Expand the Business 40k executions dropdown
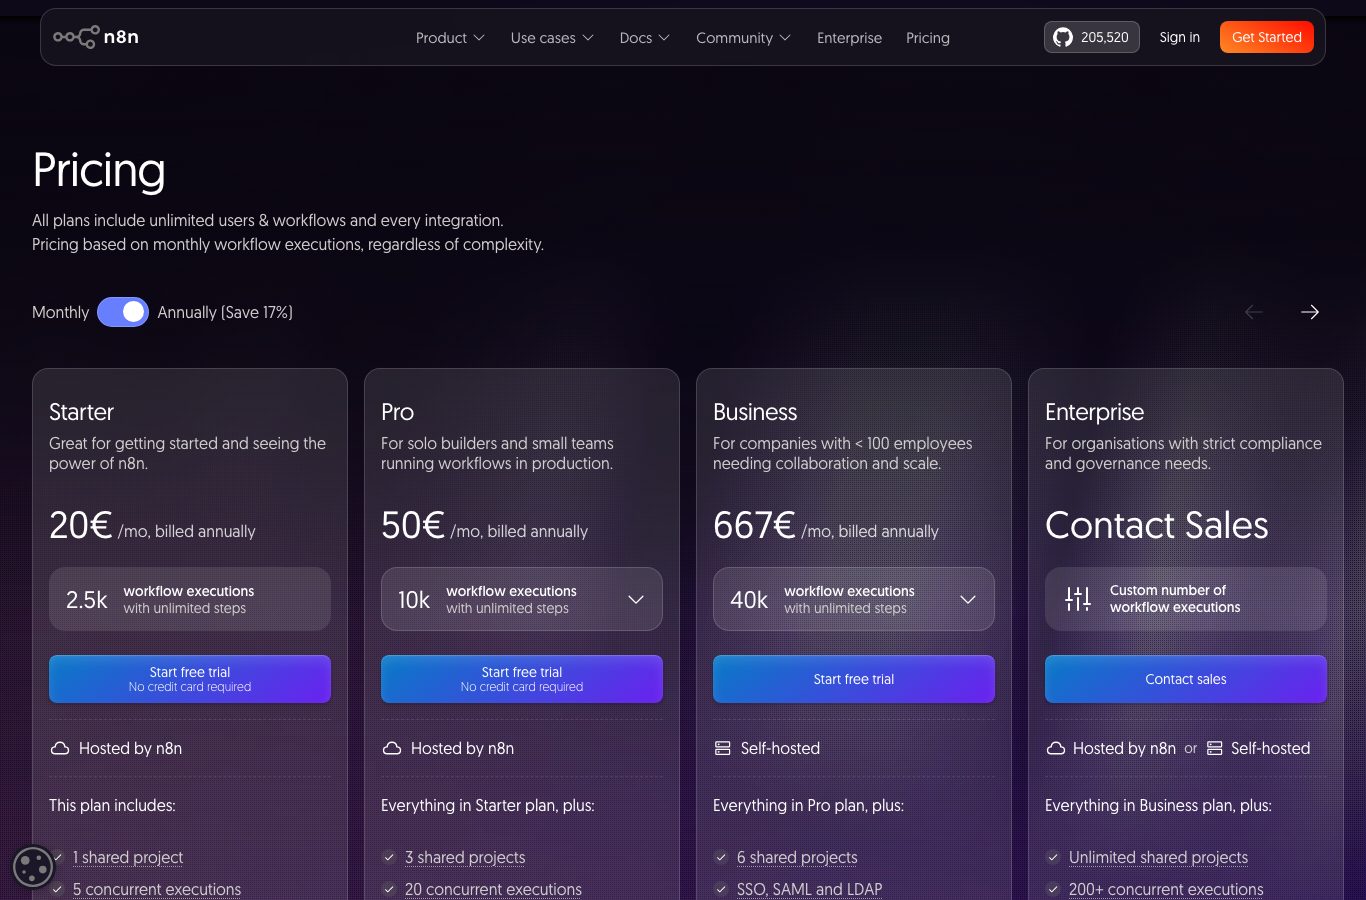The height and width of the screenshot is (900, 1366). [854, 599]
